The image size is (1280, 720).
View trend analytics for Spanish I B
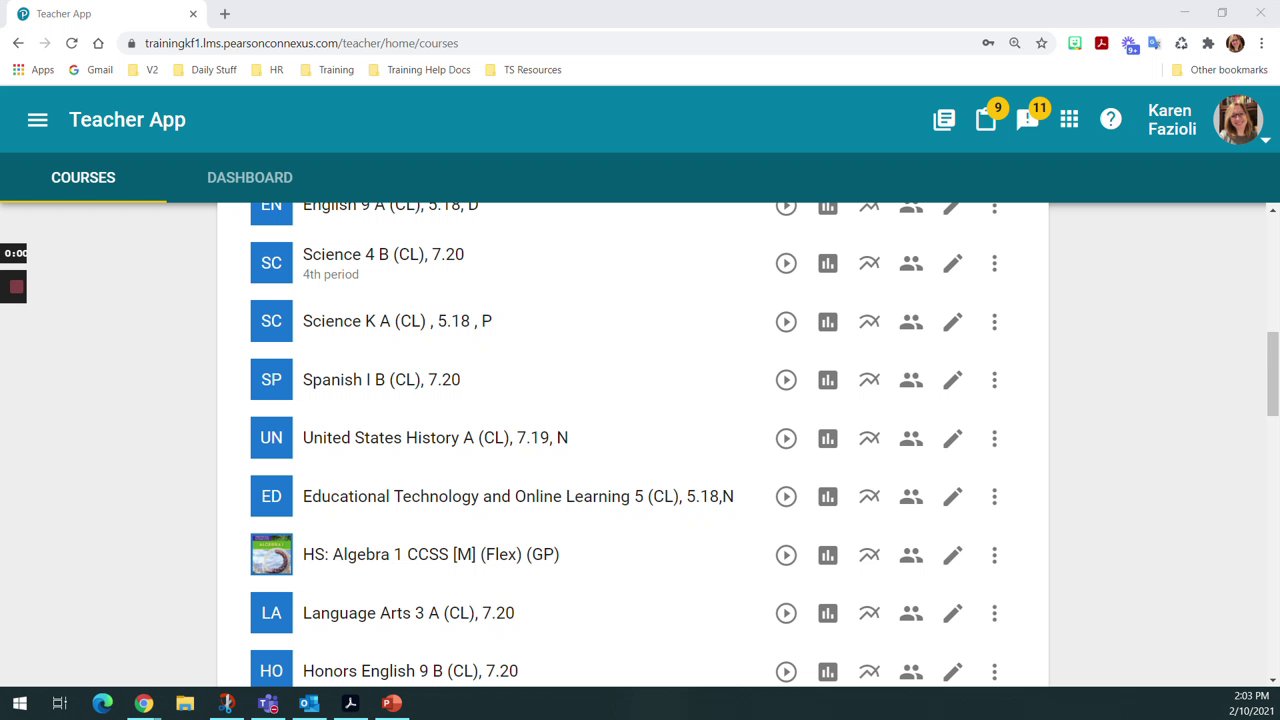(x=869, y=380)
